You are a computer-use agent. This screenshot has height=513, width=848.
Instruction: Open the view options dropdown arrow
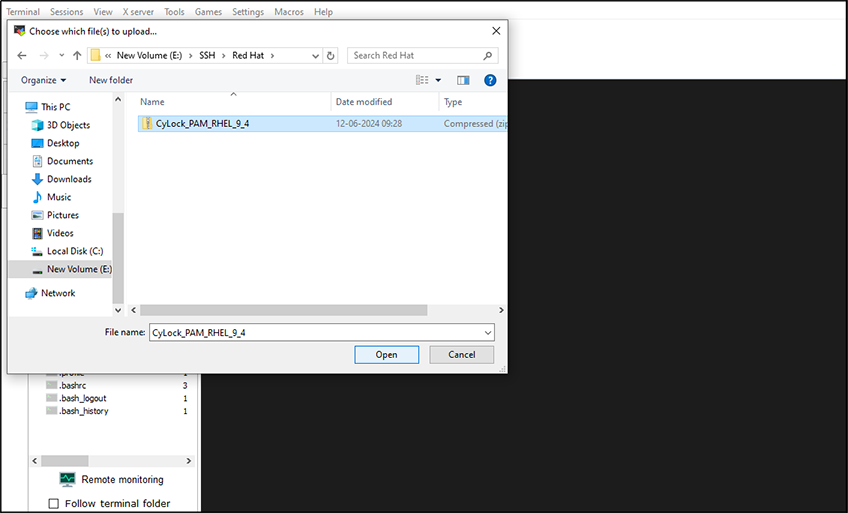click(x=438, y=80)
